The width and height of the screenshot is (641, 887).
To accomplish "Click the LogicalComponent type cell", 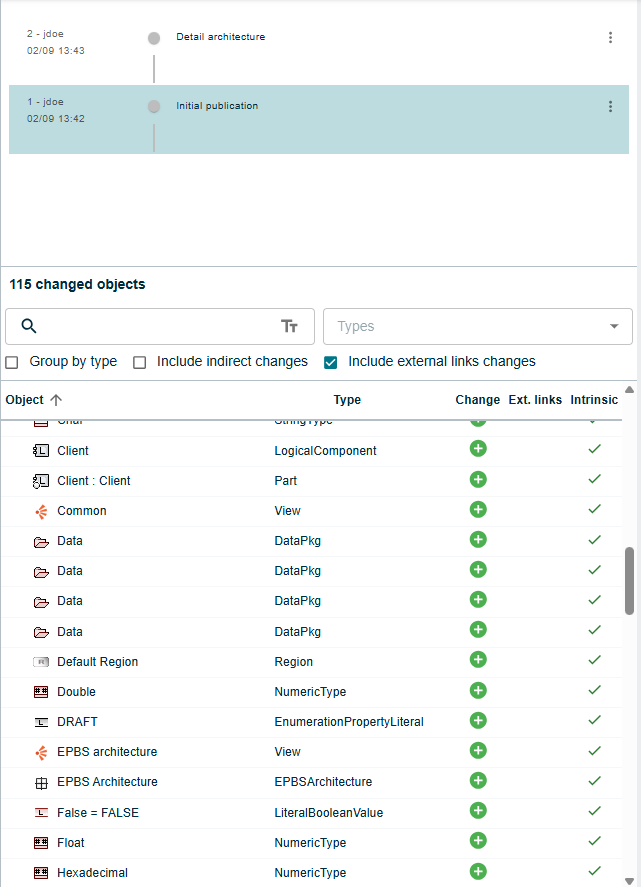I will [x=325, y=451].
